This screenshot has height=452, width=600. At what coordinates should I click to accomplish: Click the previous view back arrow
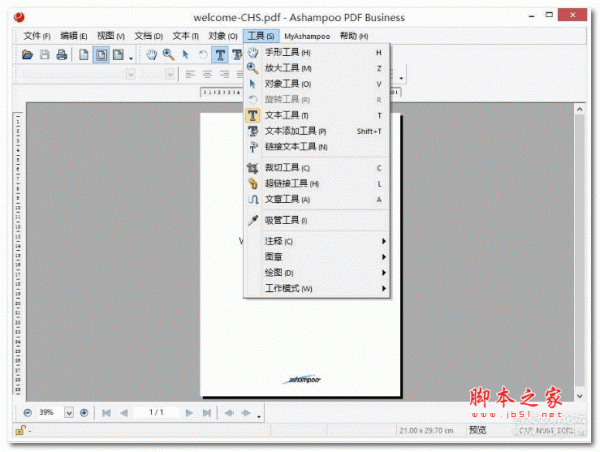tap(229, 413)
